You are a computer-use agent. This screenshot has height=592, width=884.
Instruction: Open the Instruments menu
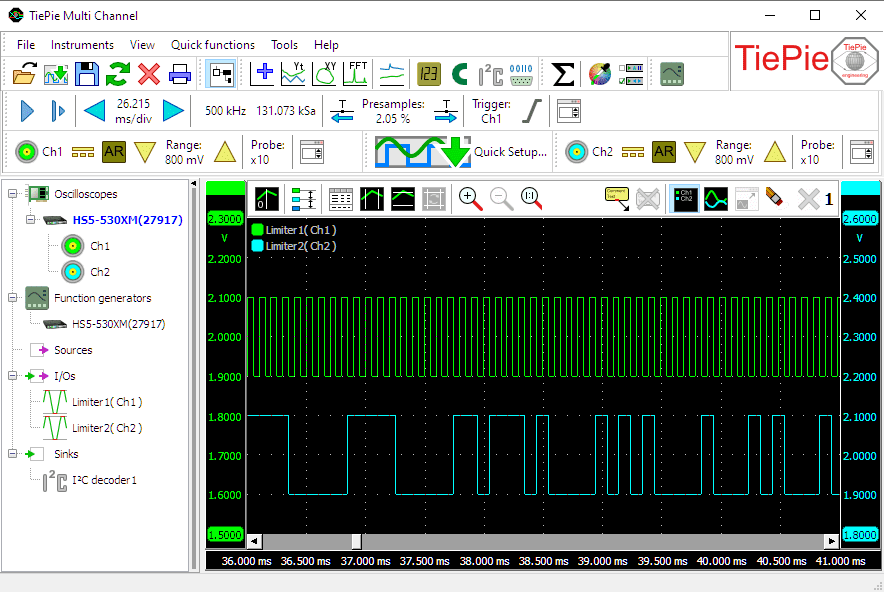[x=82, y=44]
